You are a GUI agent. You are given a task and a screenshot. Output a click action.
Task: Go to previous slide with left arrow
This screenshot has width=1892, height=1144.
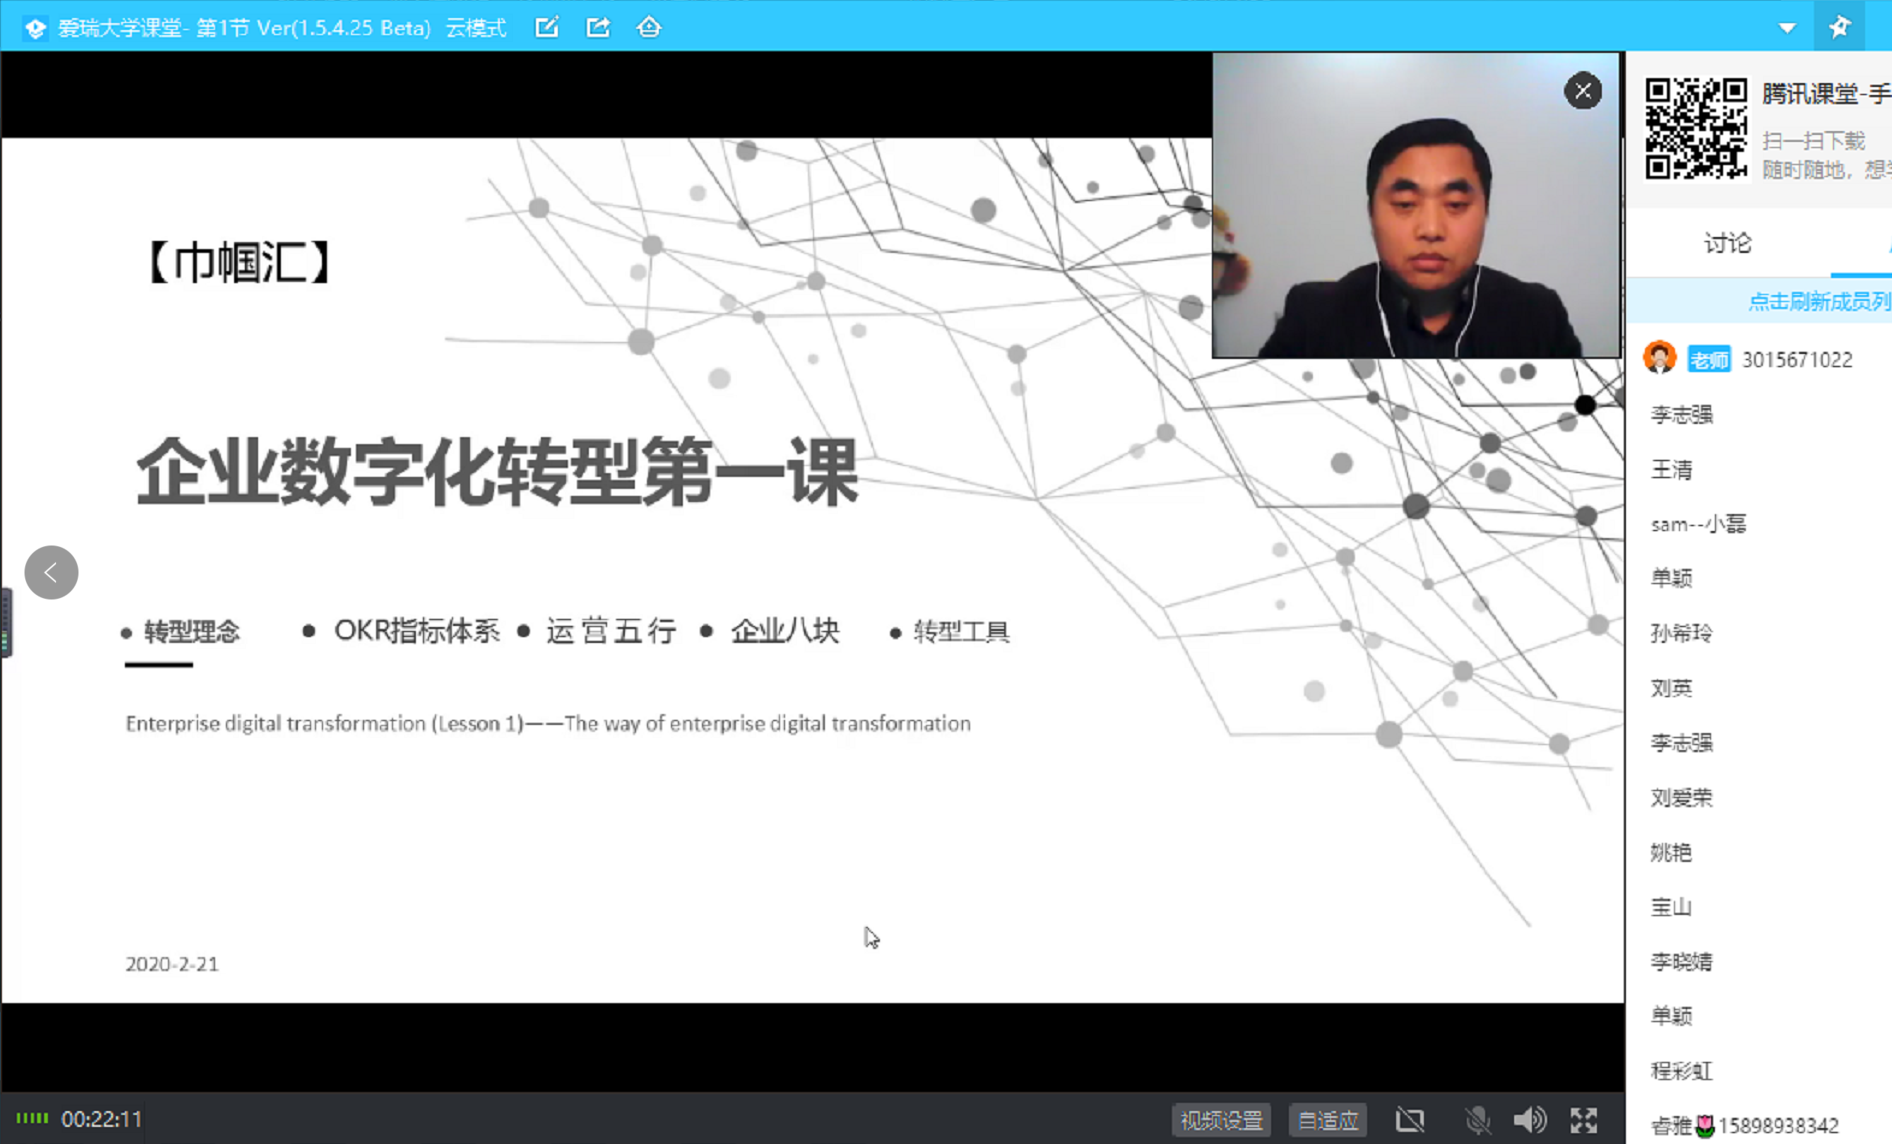pyautogui.click(x=51, y=572)
